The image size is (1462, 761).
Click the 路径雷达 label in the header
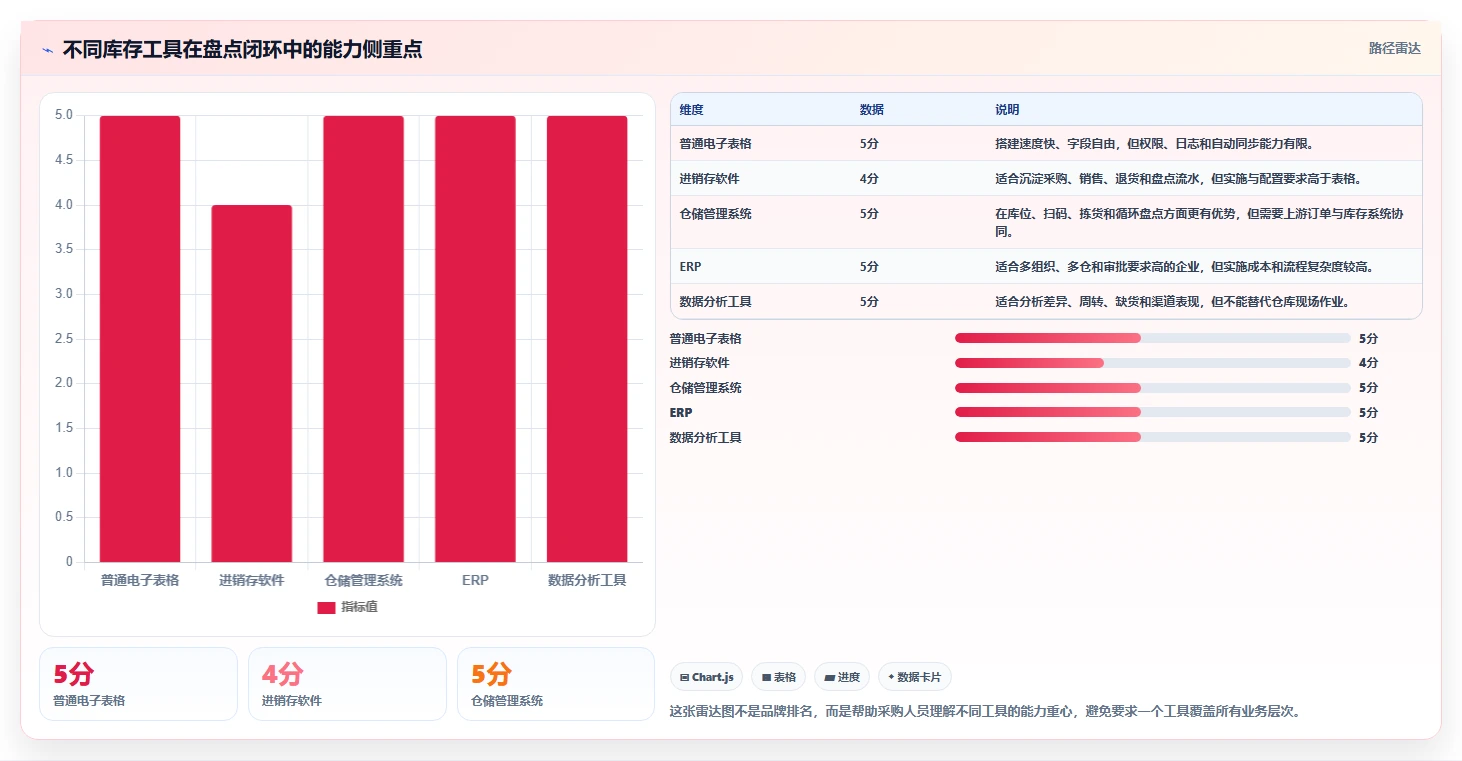pyautogui.click(x=1394, y=48)
